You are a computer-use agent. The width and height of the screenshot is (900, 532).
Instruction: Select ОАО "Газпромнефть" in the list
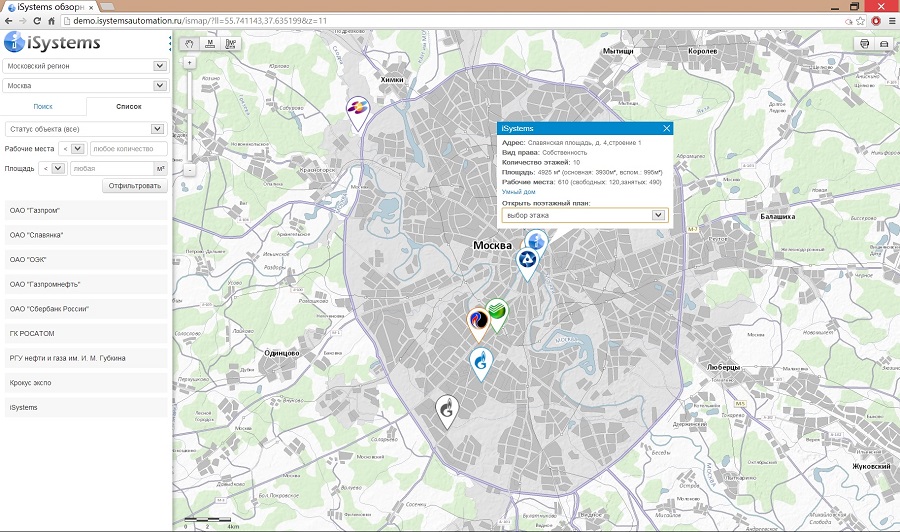tap(86, 284)
